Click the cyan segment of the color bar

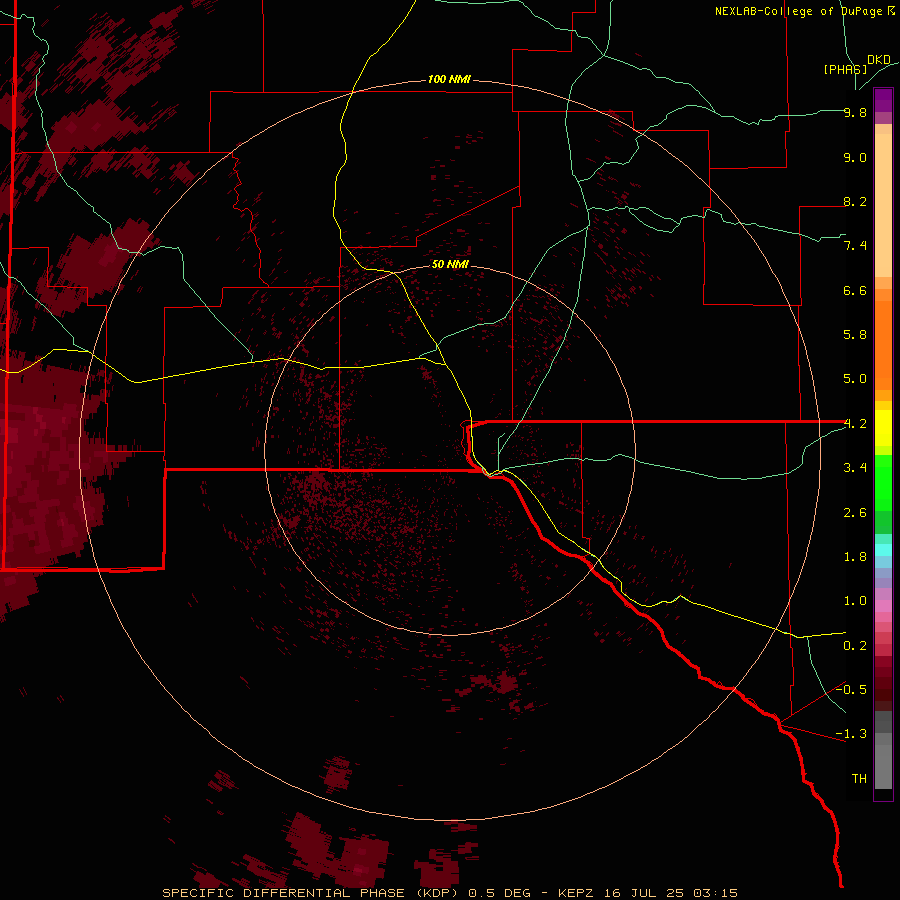point(883,550)
